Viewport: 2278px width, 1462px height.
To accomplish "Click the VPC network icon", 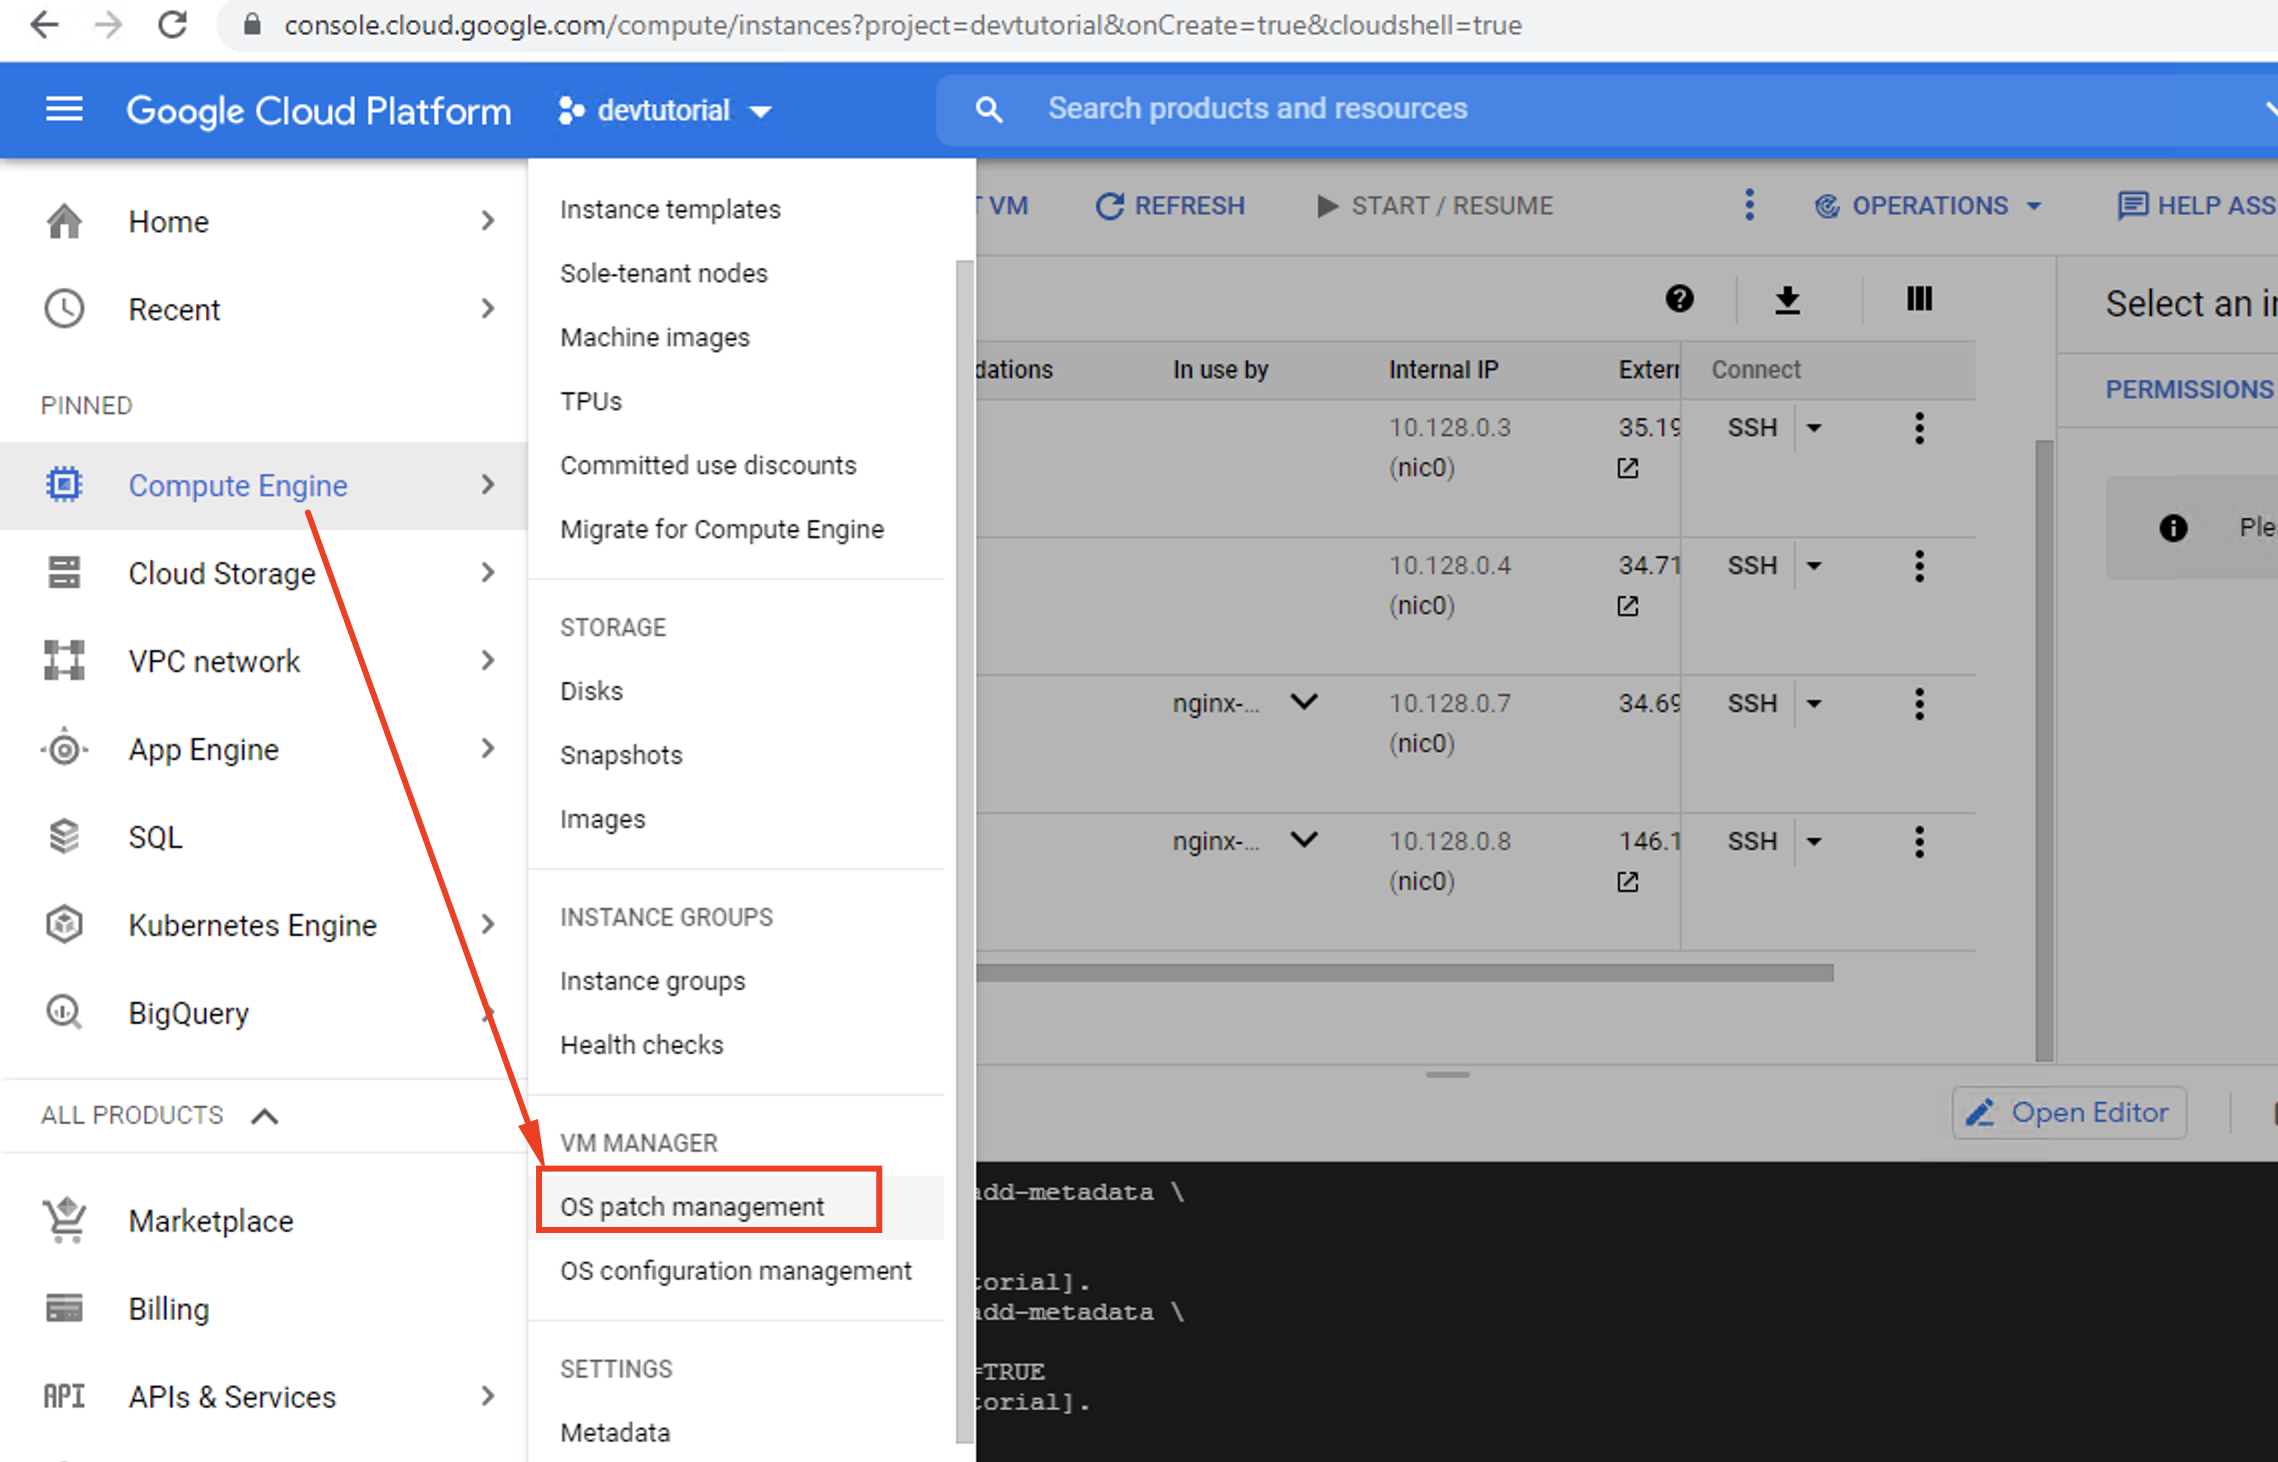I will coord(64,661).
